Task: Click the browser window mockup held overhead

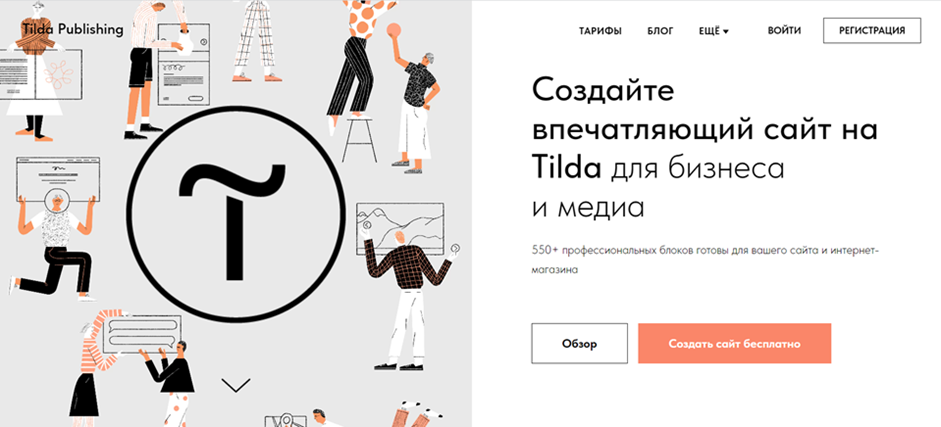Action: tap(58, 178)
